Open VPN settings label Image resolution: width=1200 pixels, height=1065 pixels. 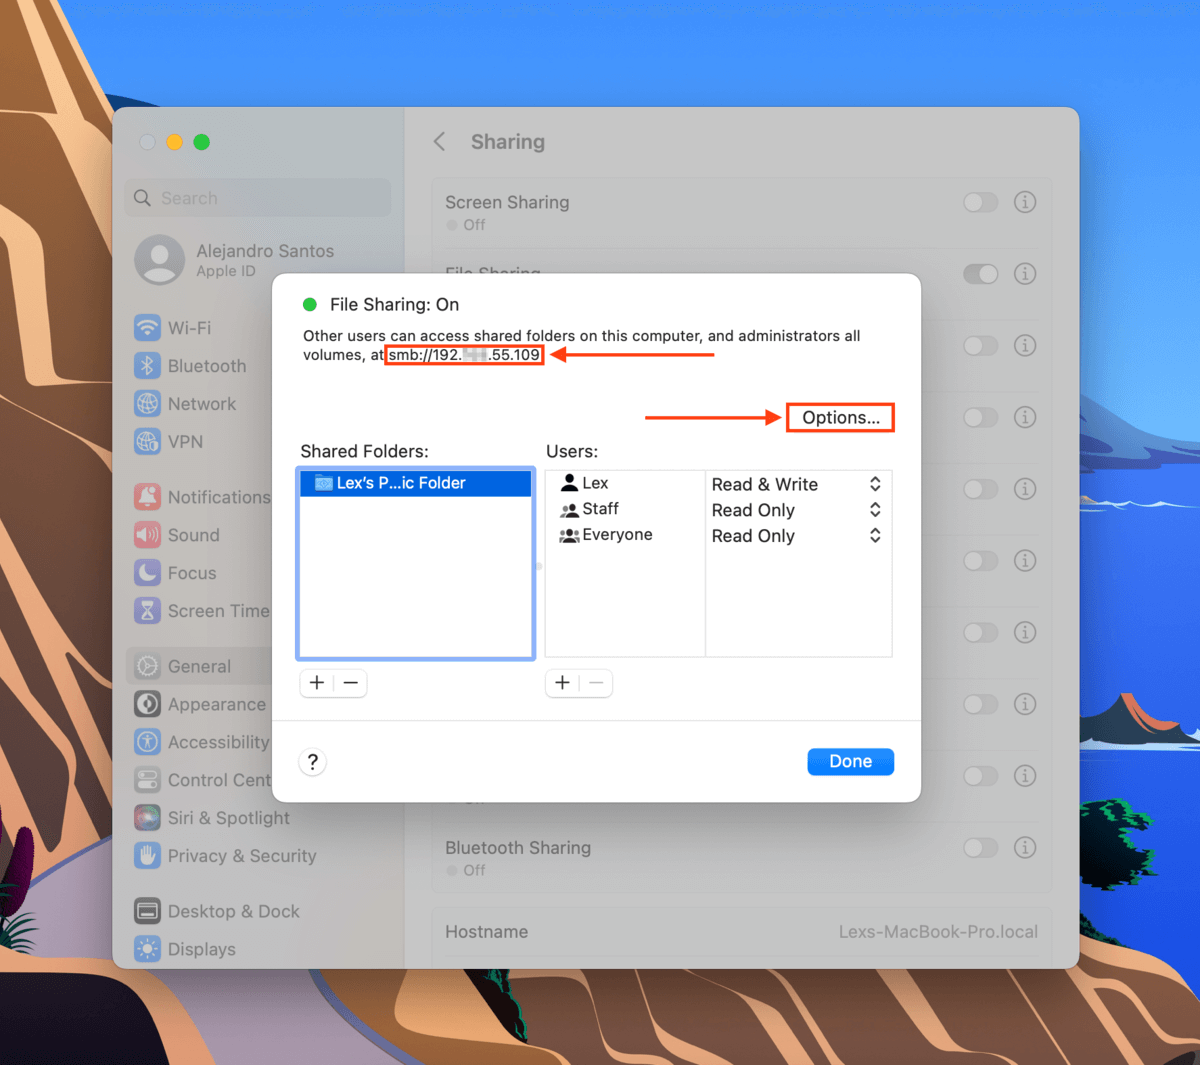click(185, 442)
